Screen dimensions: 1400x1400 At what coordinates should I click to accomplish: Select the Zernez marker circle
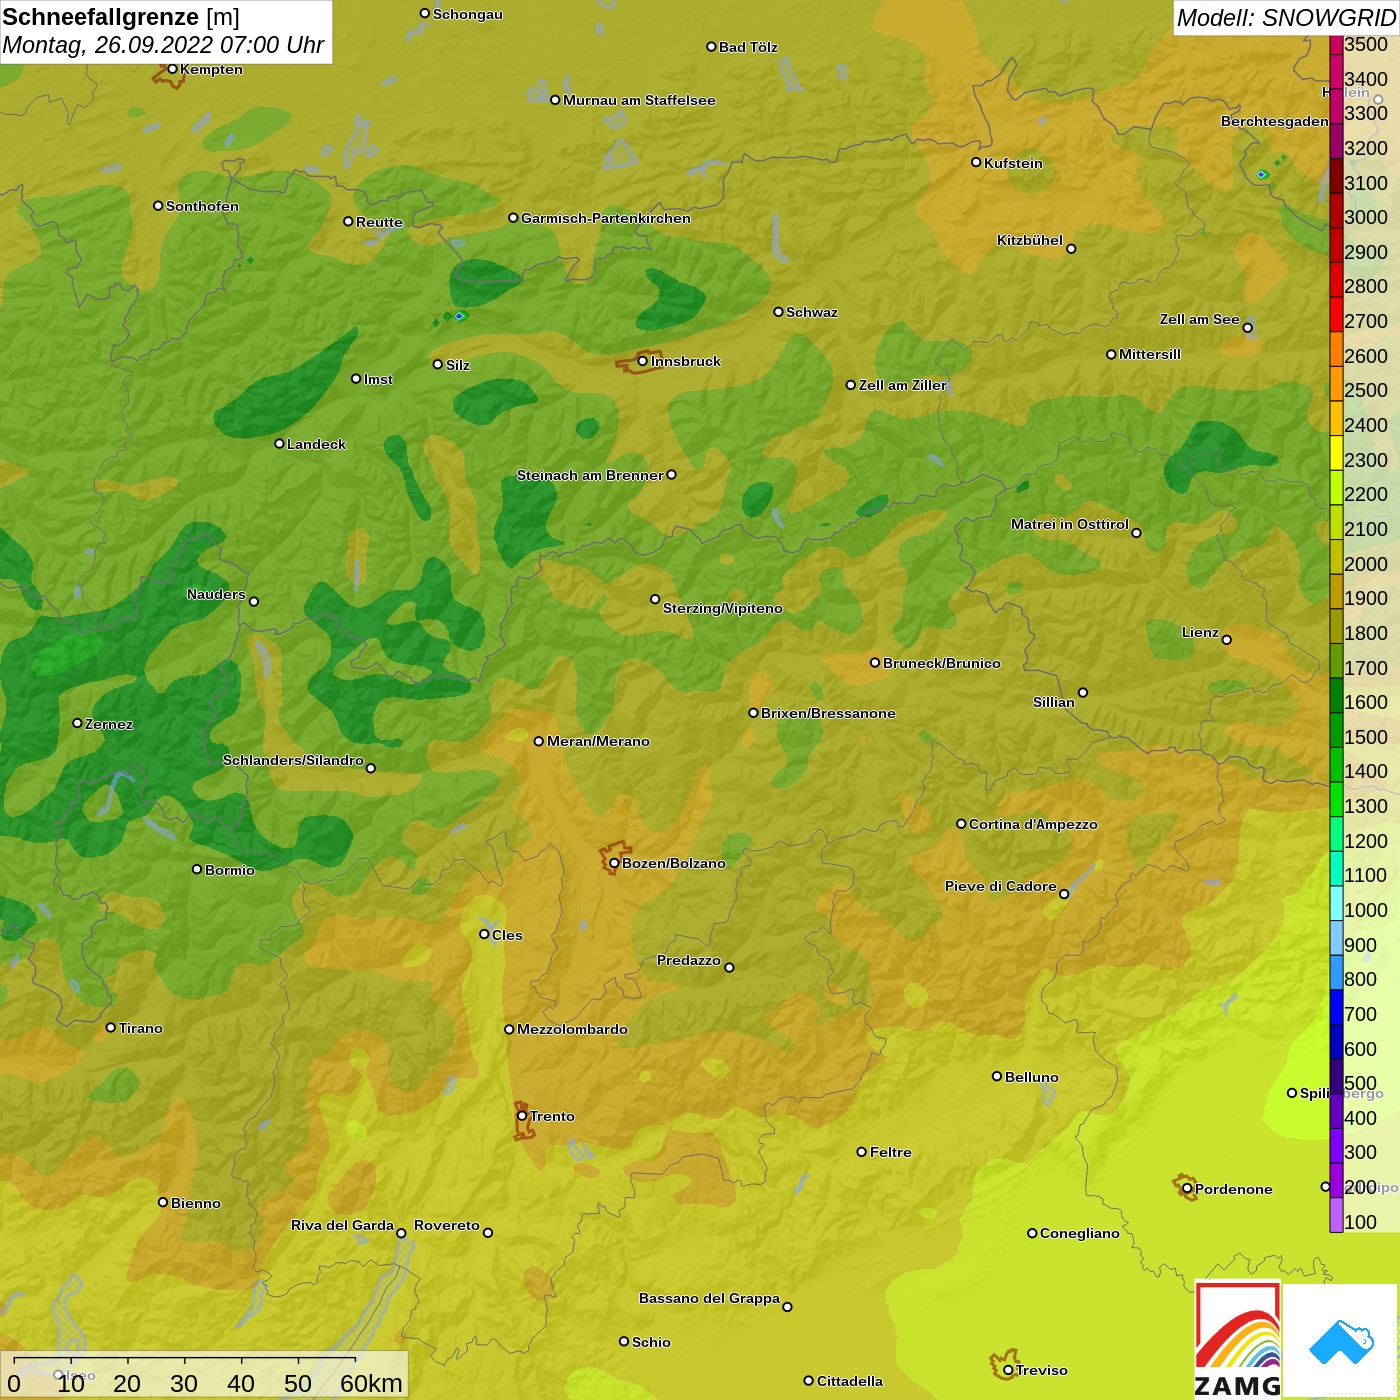pyautogui.click(x=77, y=723)
